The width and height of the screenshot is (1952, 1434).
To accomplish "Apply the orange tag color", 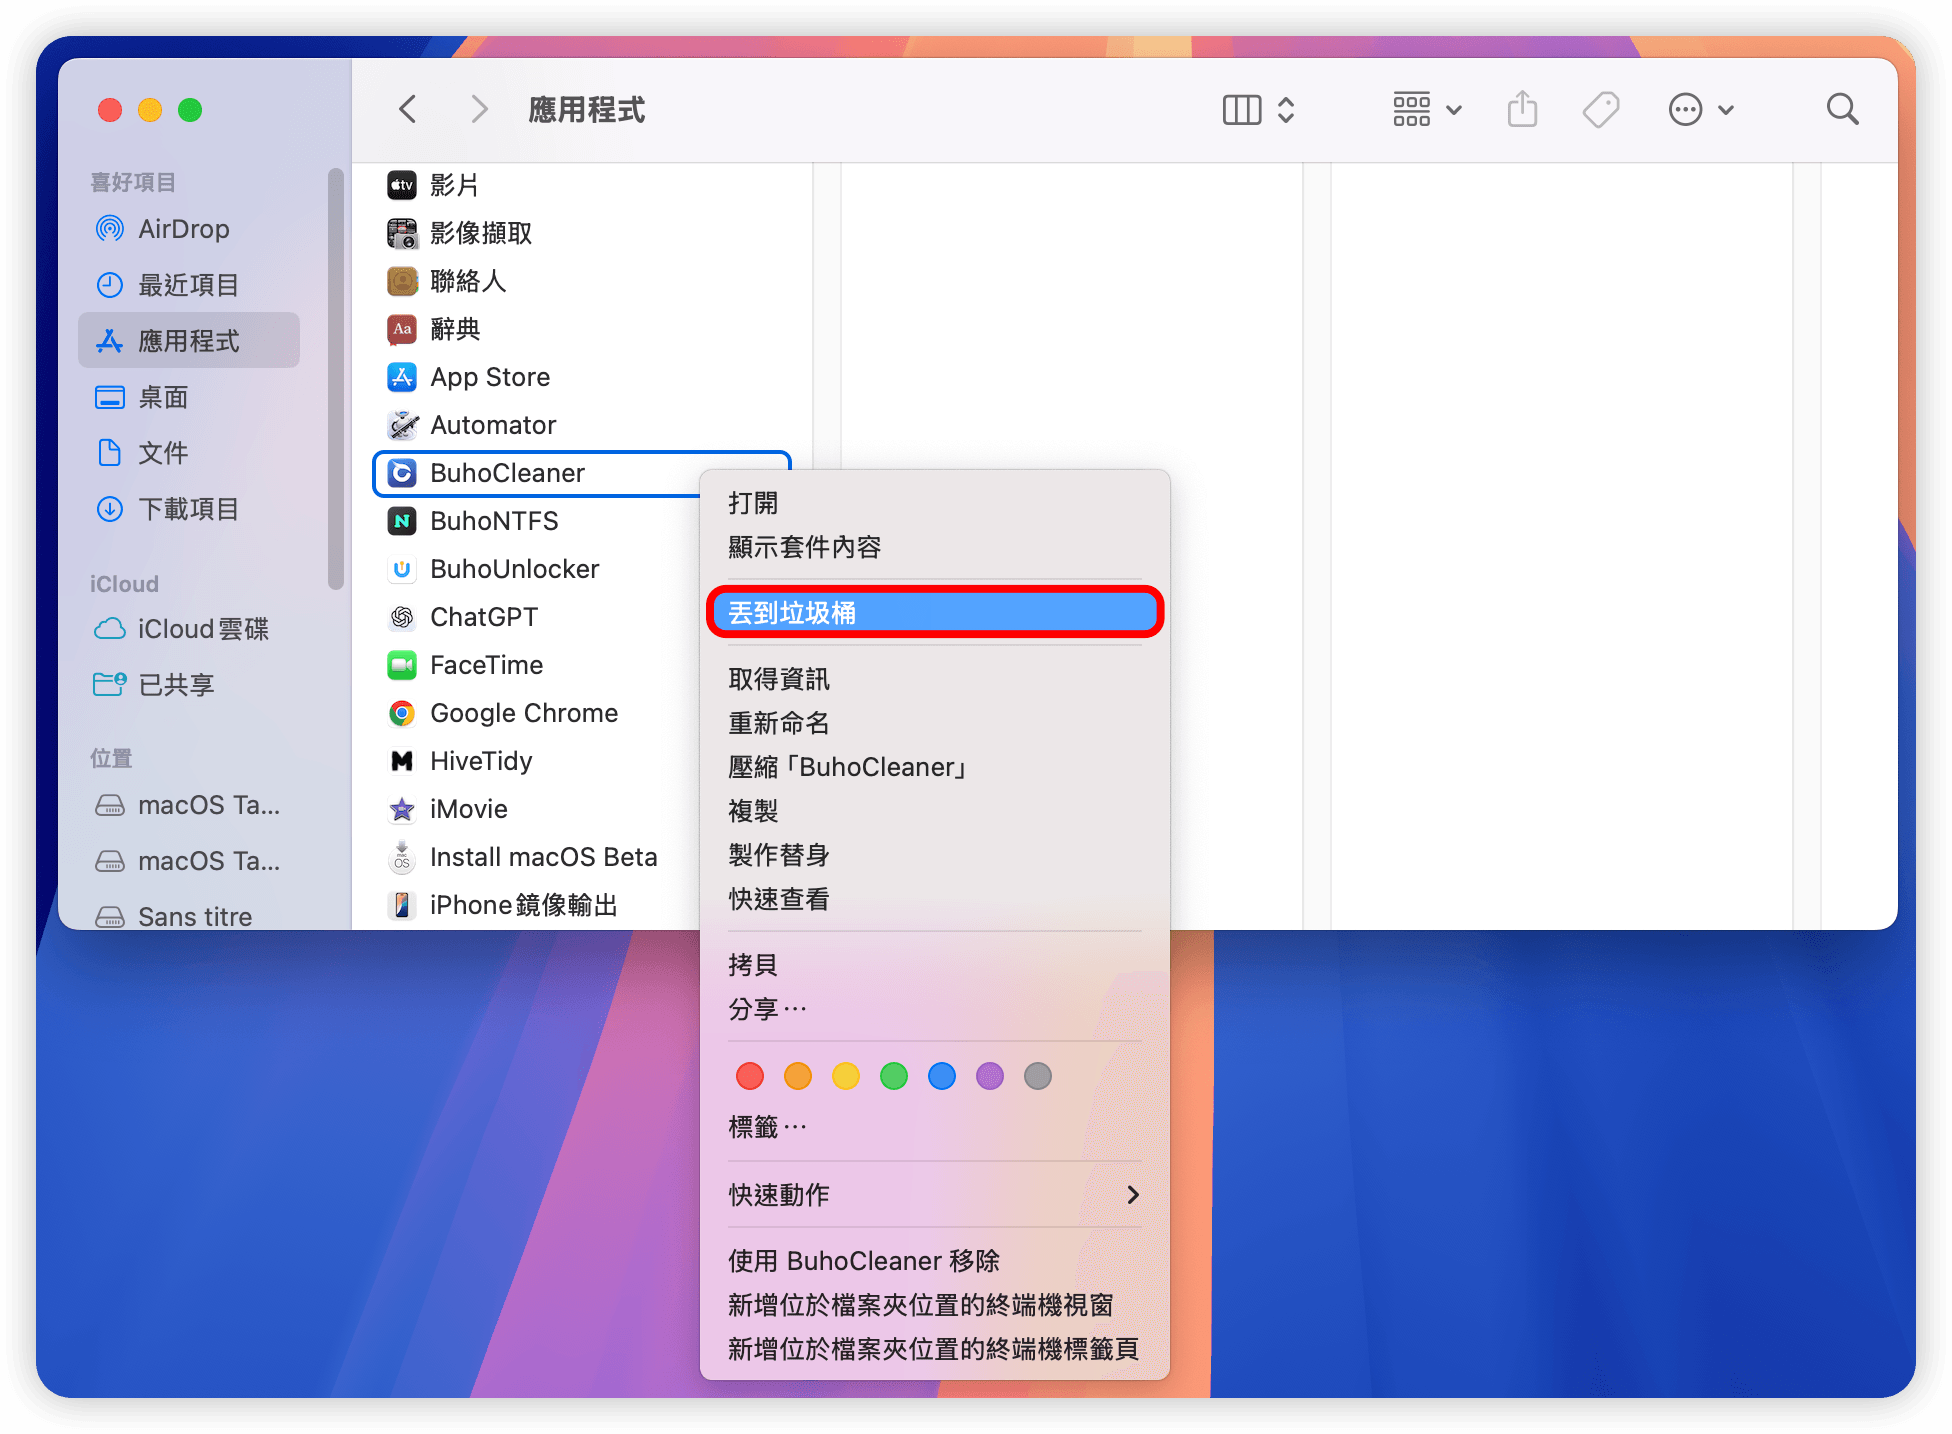I will pos(798,1076).
